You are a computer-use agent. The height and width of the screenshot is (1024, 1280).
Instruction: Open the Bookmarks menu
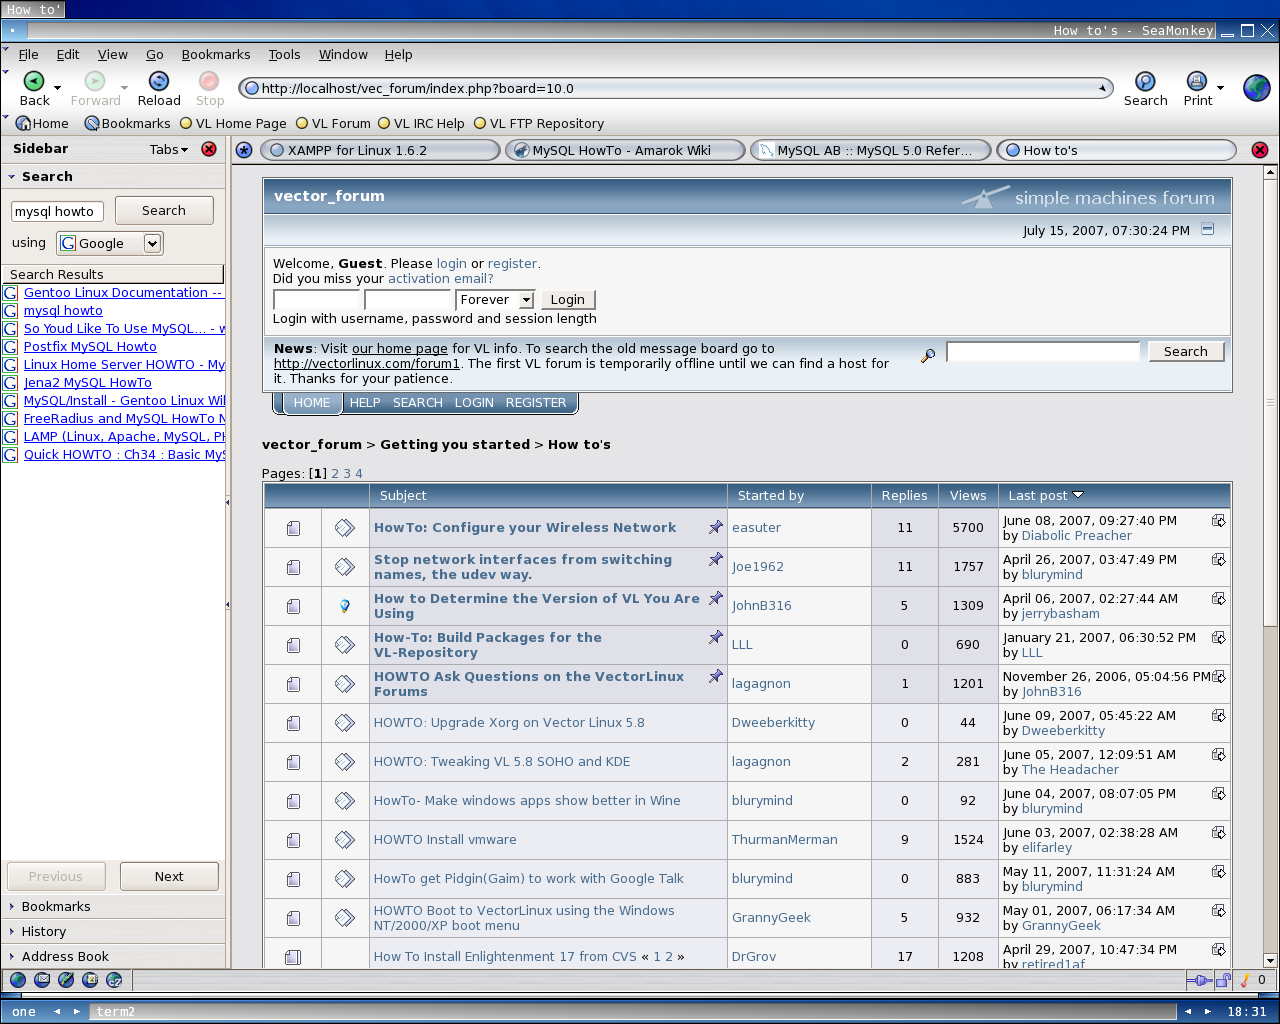point(216,54)
